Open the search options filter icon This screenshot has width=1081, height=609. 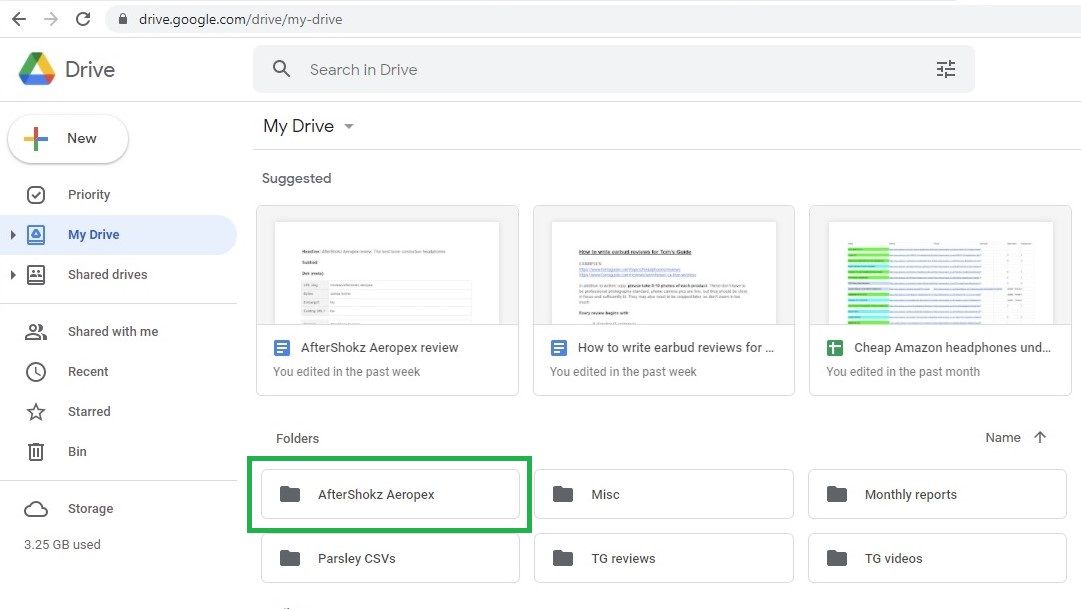pos(946,69)
